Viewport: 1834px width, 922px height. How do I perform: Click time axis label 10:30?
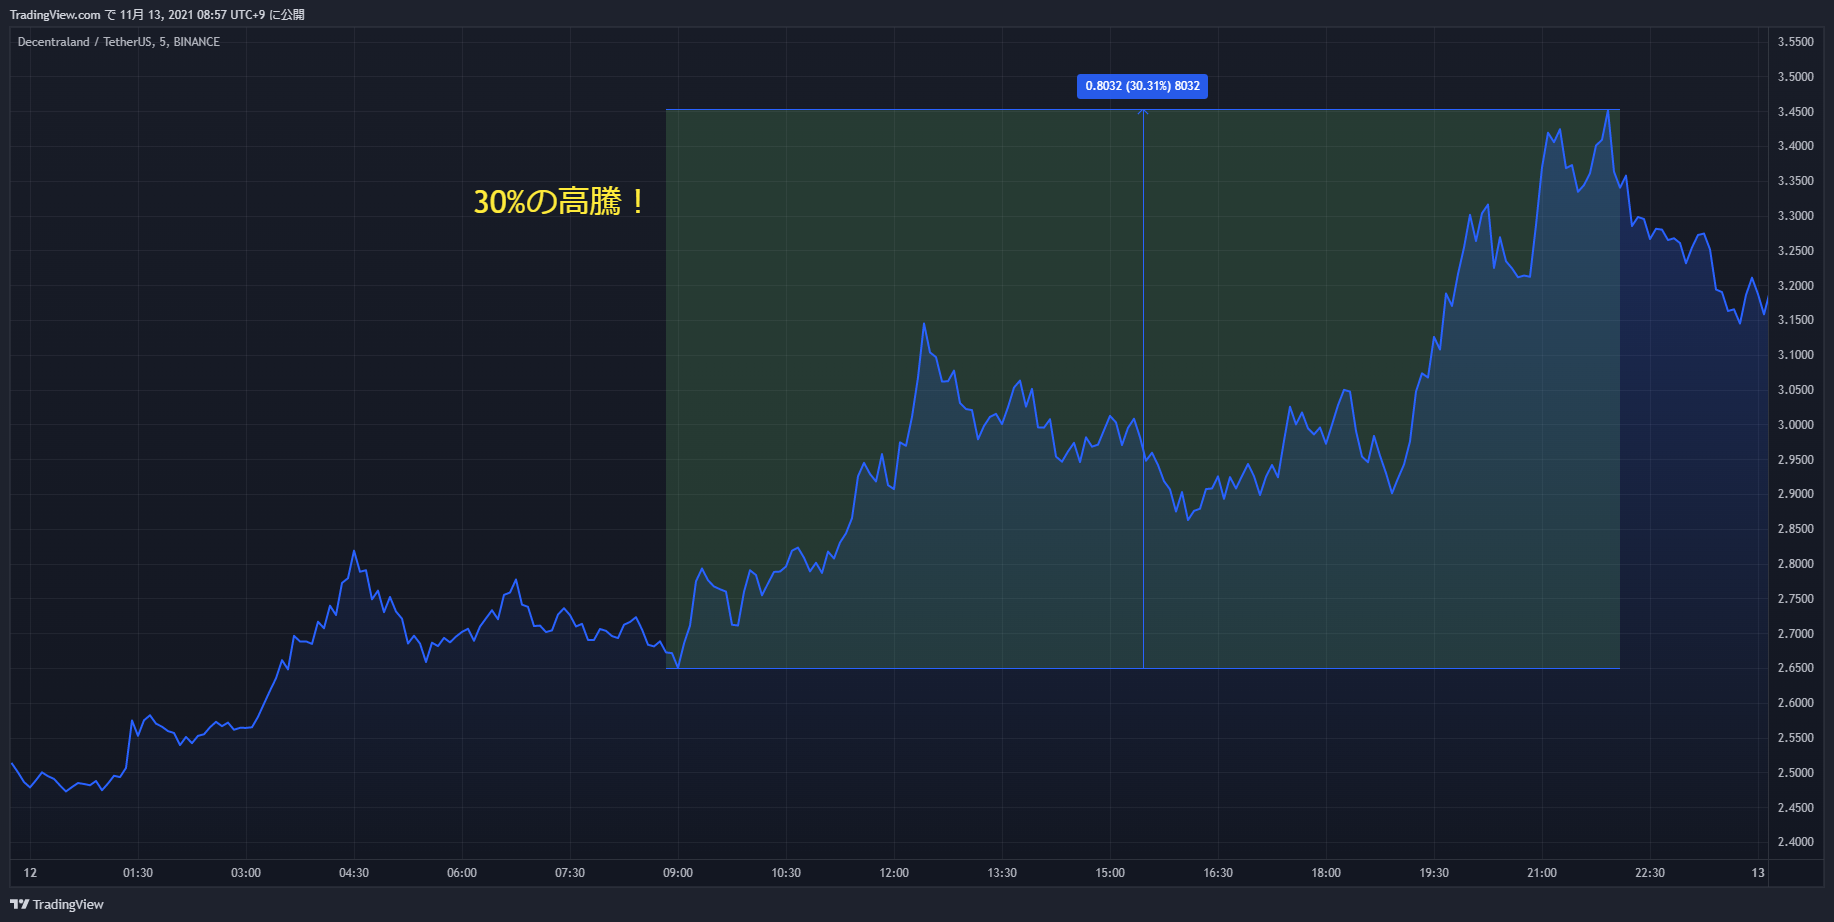[x=786, y=873]
